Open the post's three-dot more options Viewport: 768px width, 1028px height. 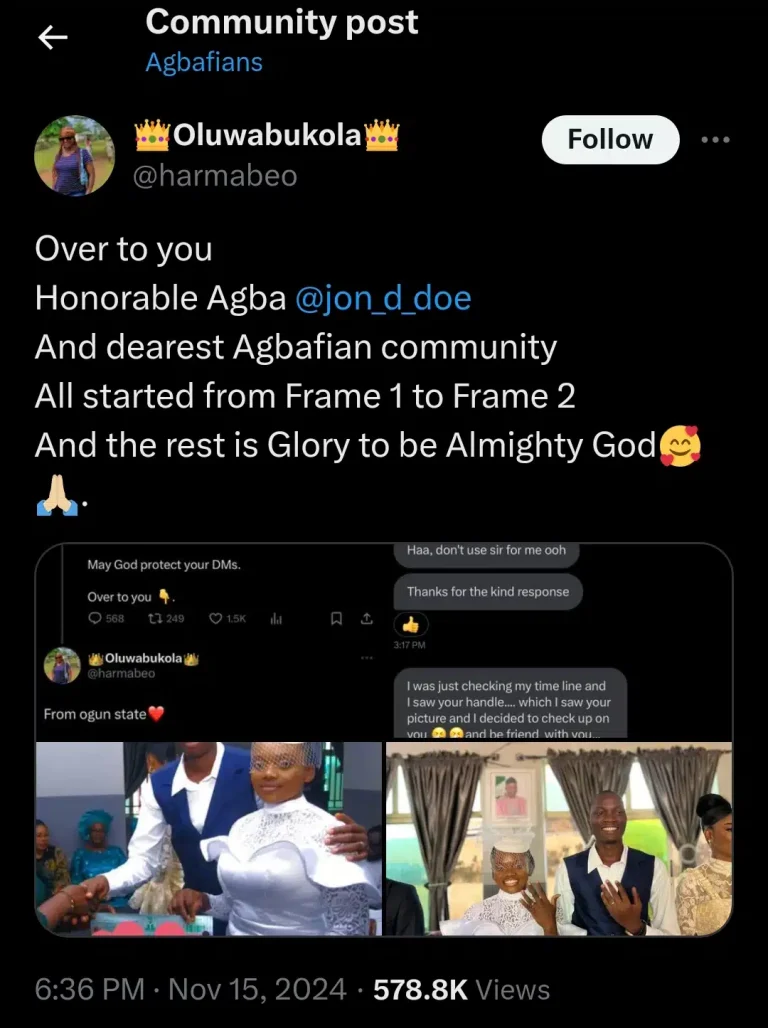[715, 140]
